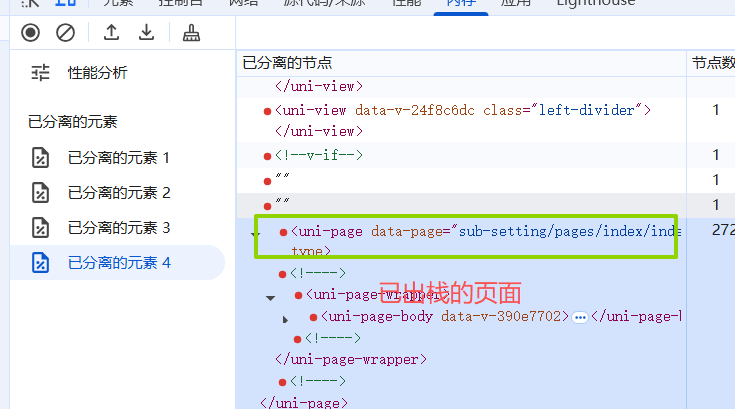This screenshot has height=409, width=735.
Task: Collapse the uni-page-wrapper node
Action: (x=270, y=297)
